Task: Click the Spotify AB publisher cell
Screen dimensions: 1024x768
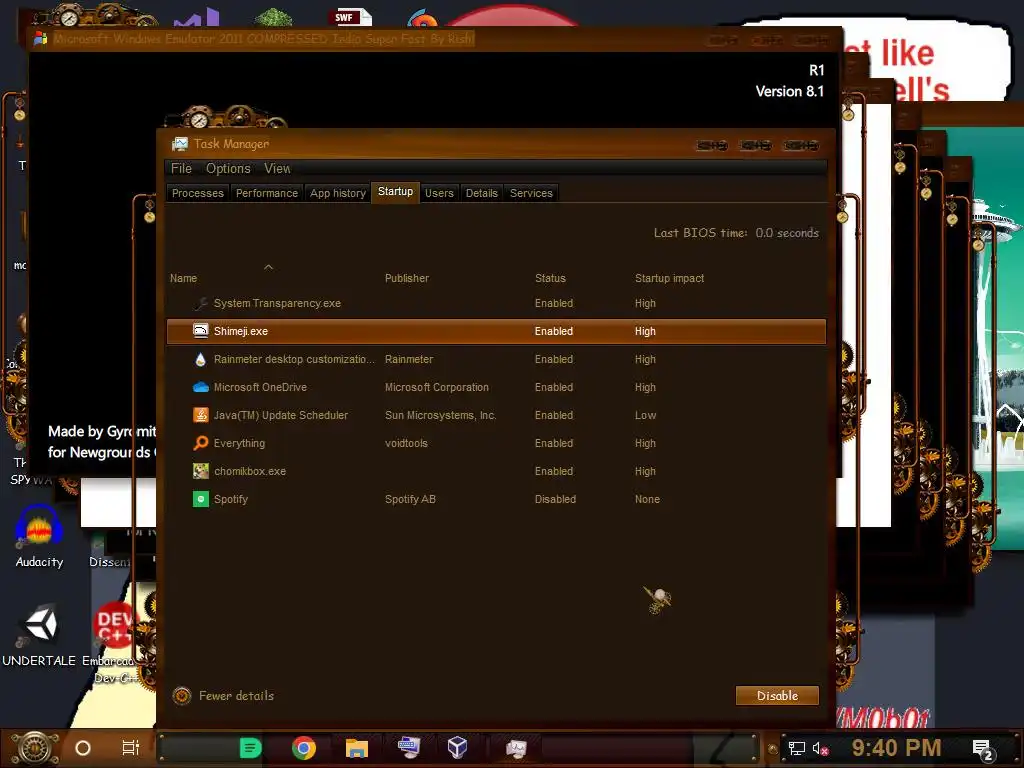Action: point(410,499)
